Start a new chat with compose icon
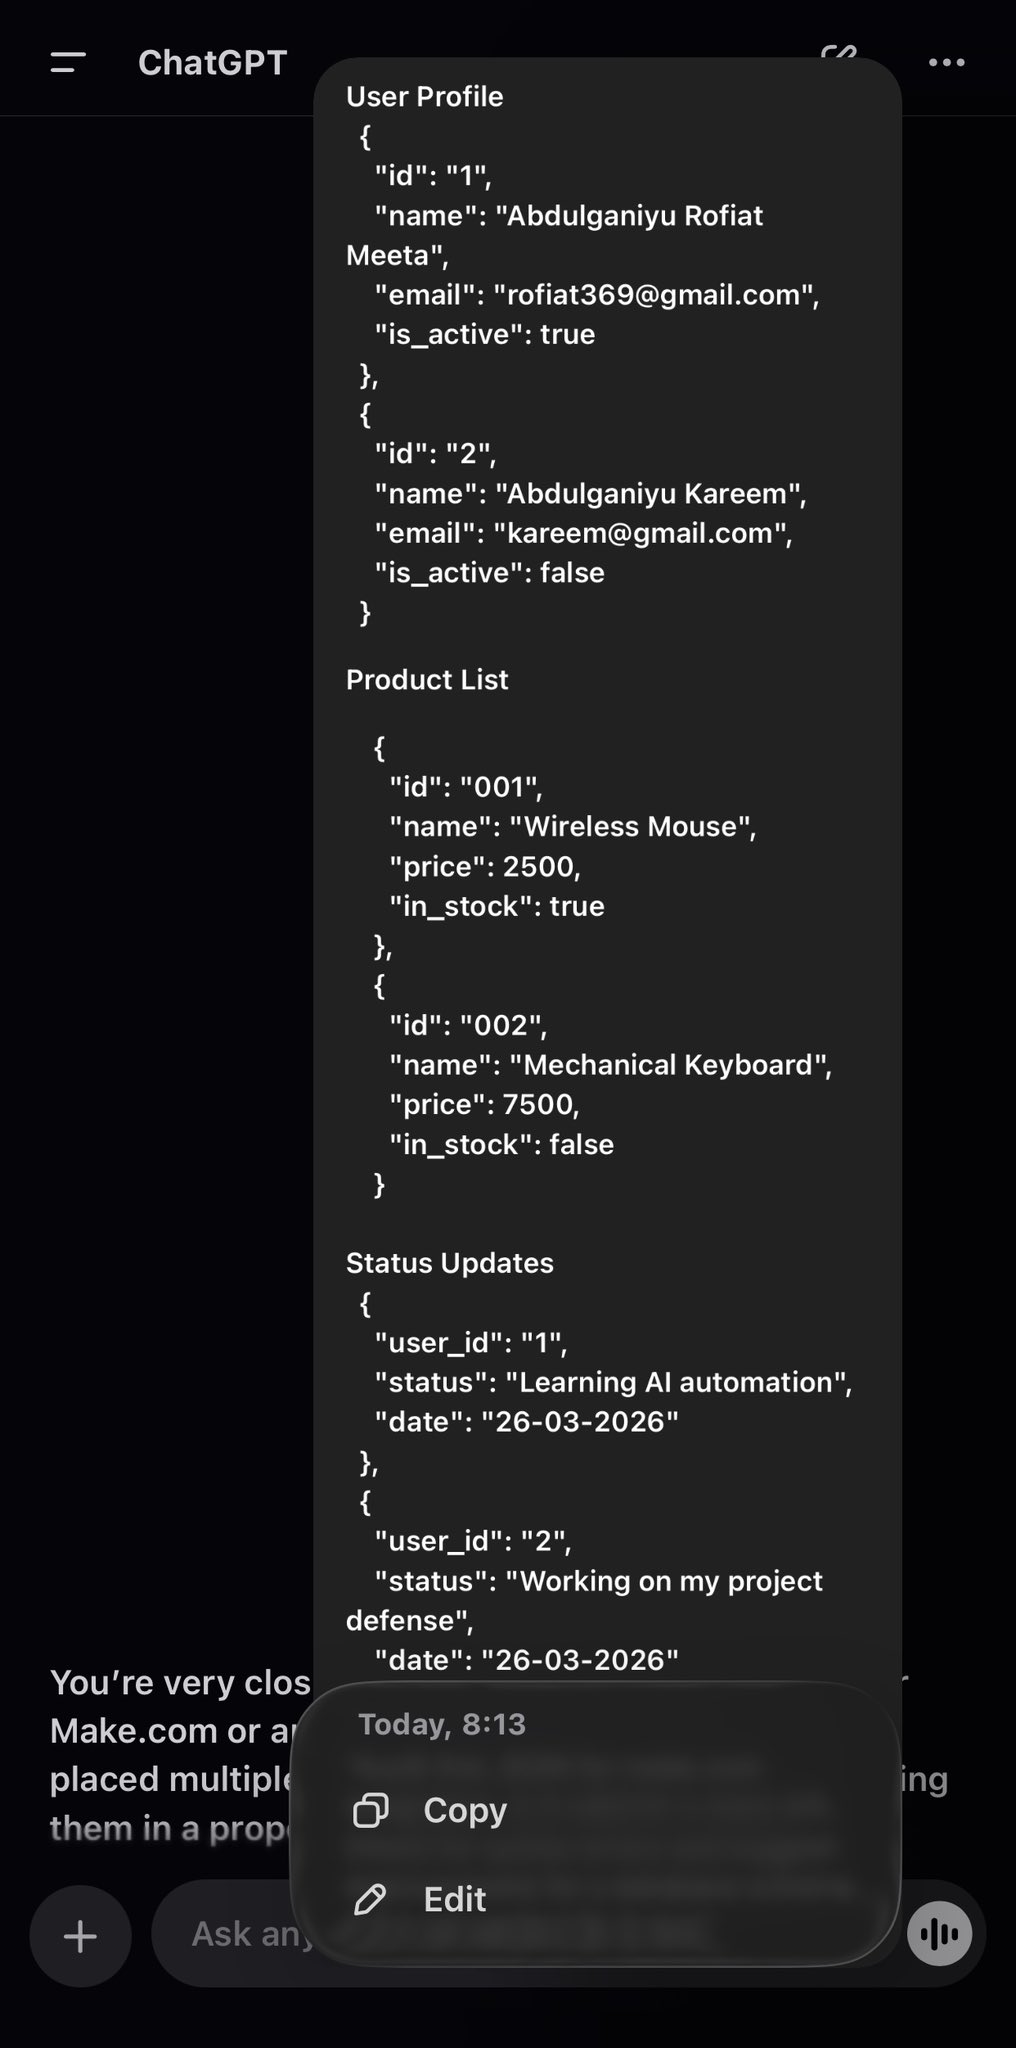 point(839,50)
